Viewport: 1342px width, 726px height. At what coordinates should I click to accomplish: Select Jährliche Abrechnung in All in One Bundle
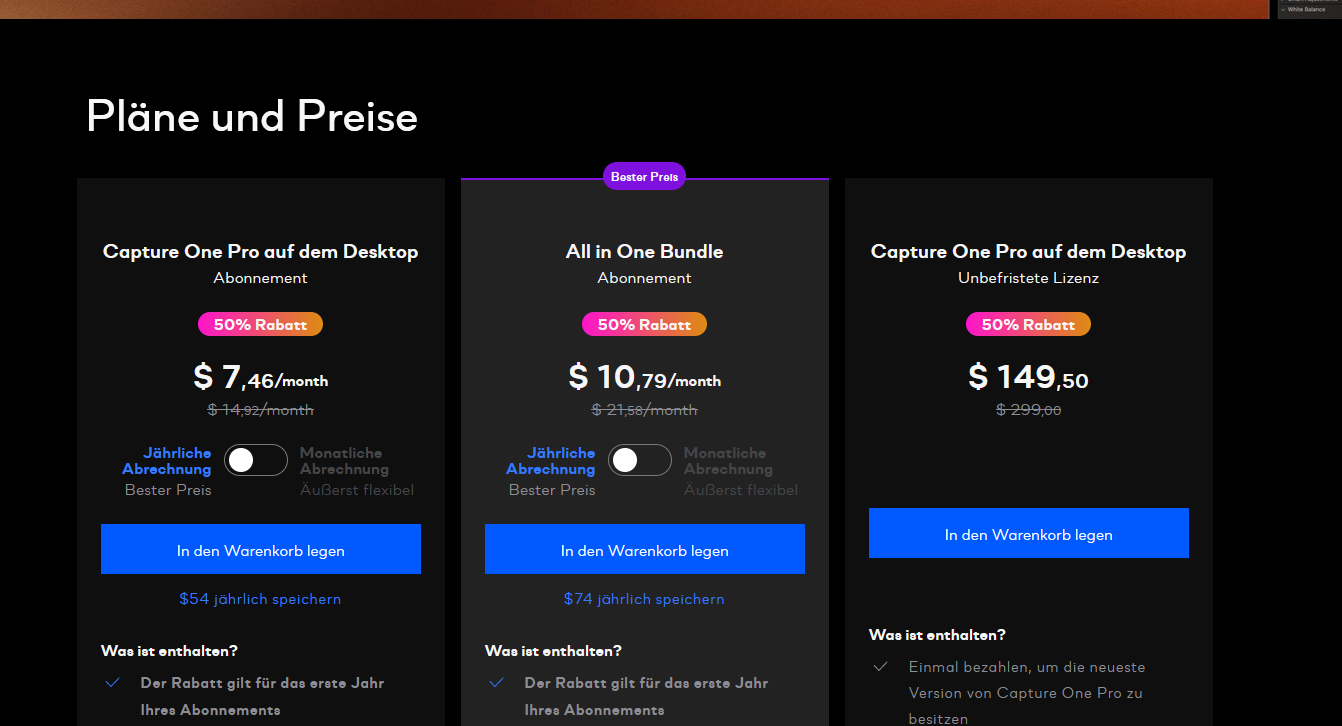tap(551, 461)
